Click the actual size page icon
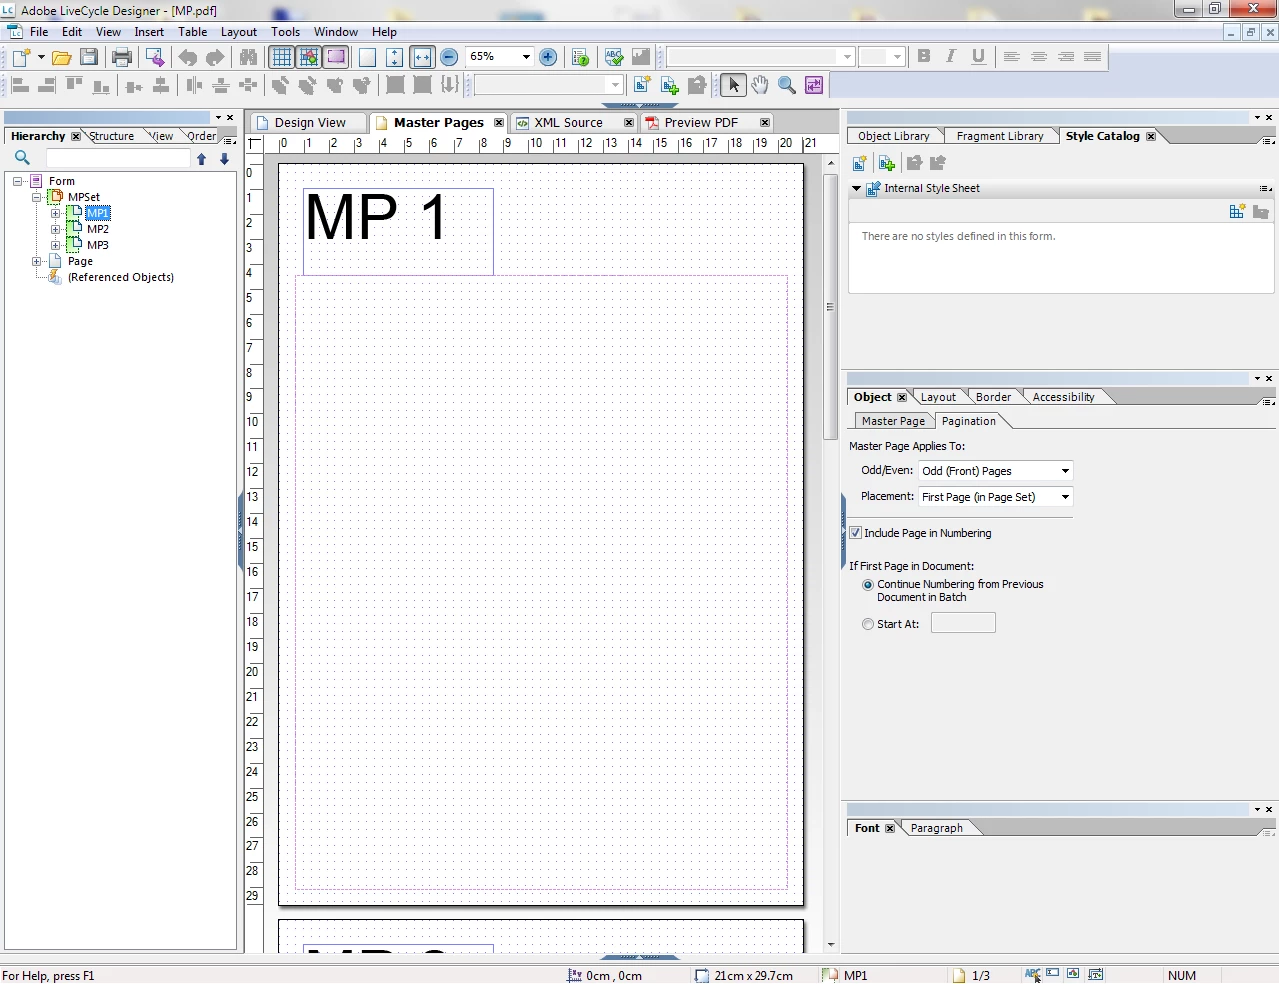1279x984 pixels. click(368, 57)
